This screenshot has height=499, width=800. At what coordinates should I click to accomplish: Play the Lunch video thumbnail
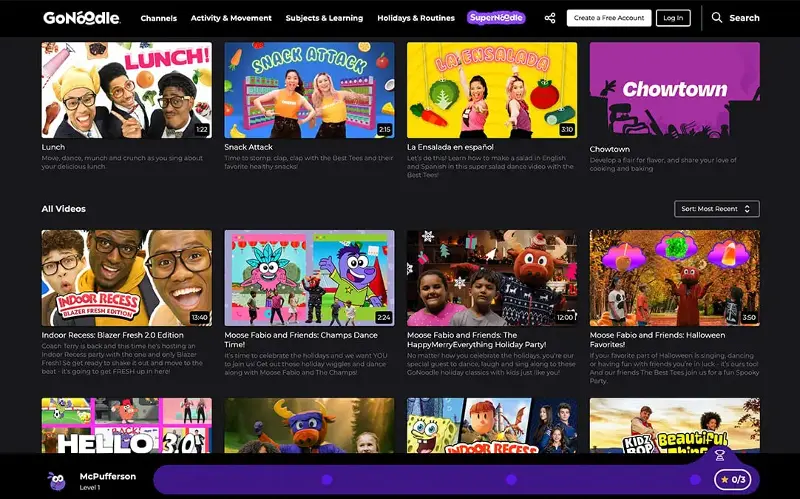[x=126, y=90]
